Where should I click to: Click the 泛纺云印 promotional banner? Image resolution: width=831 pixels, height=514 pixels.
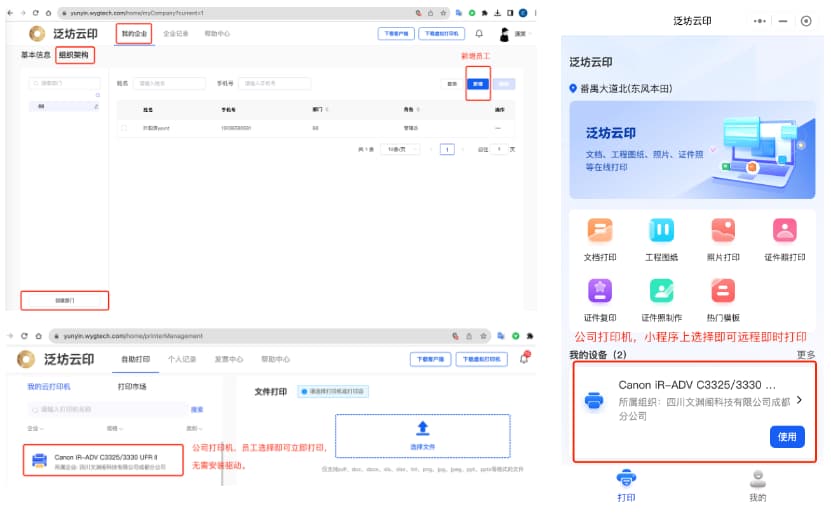pos(692,150)
